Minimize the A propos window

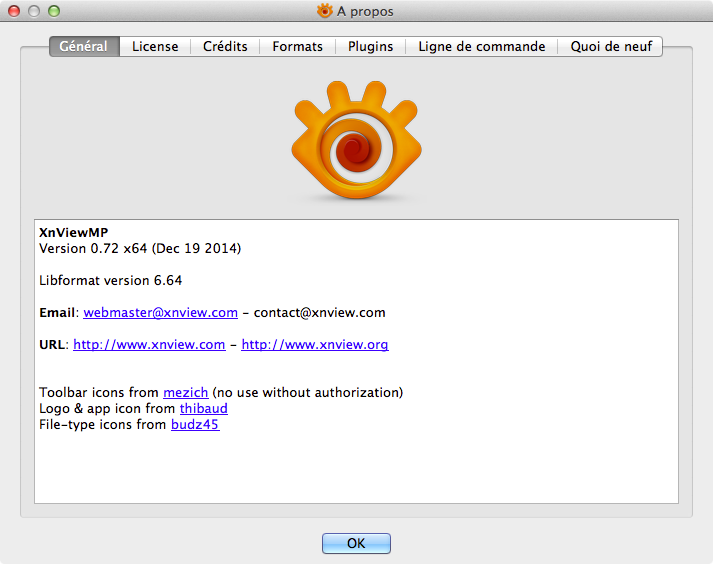click(34, 11)
